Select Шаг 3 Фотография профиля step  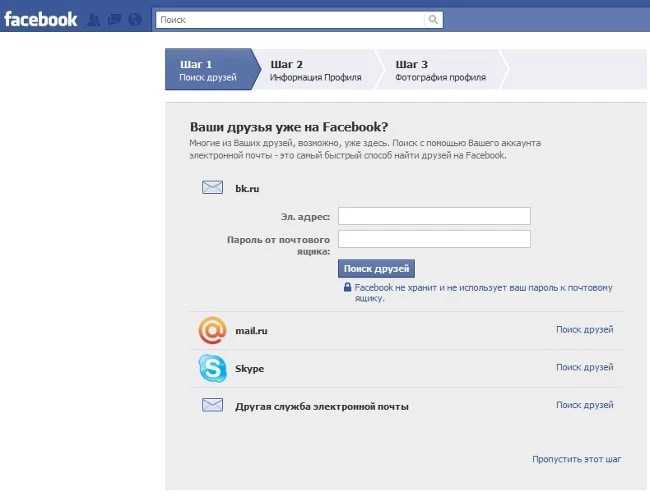[440, 70]
